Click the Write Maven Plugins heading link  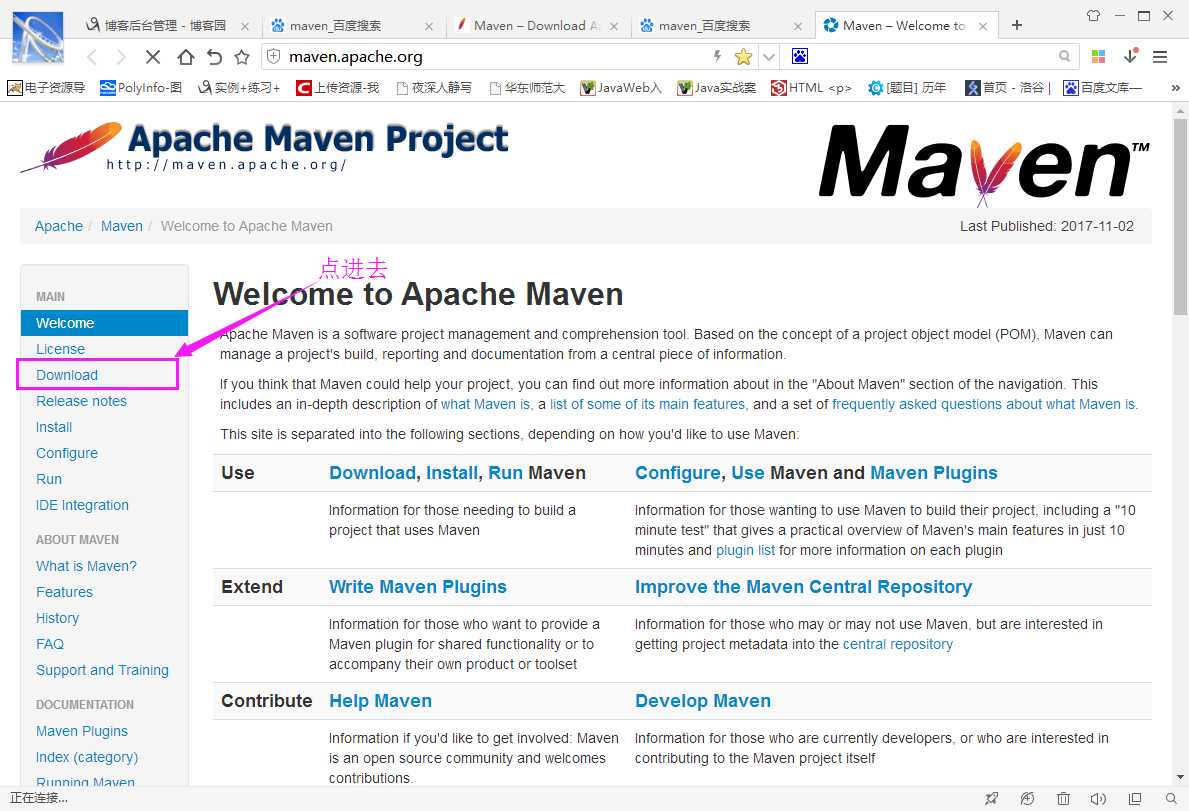coord(418,587)
